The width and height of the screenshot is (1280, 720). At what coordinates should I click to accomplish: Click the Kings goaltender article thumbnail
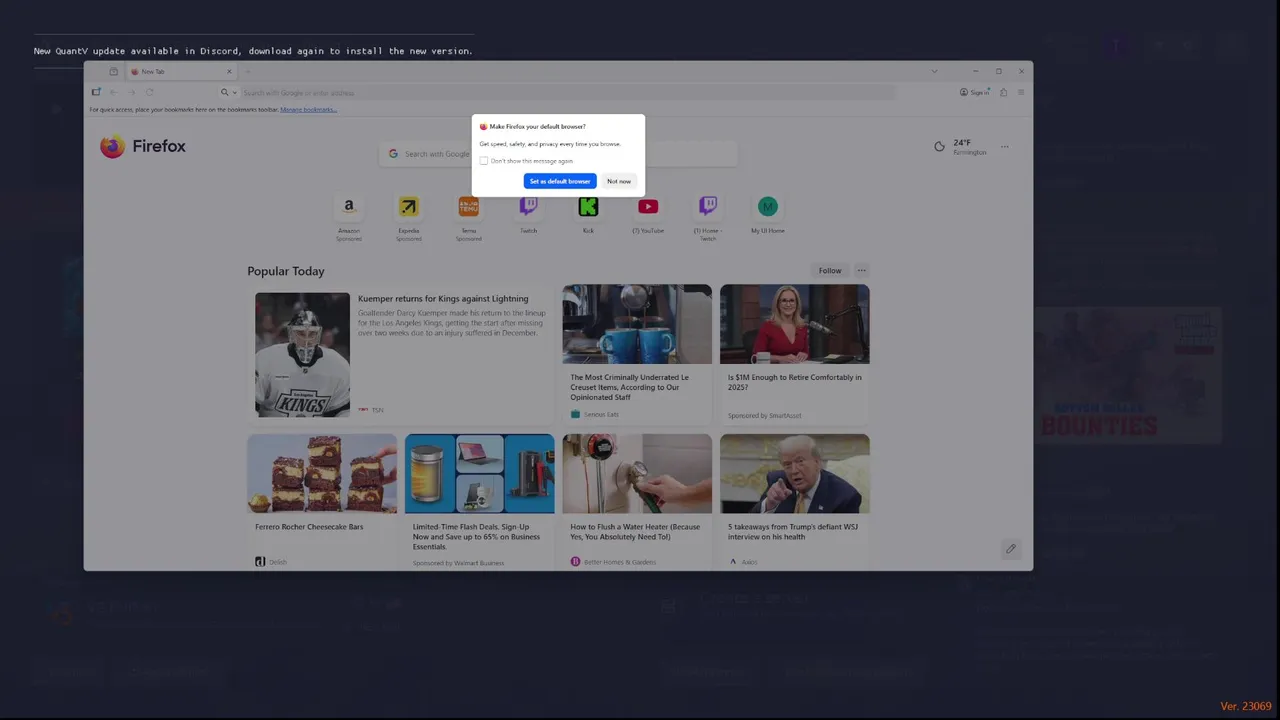click(x=302, y=354)
